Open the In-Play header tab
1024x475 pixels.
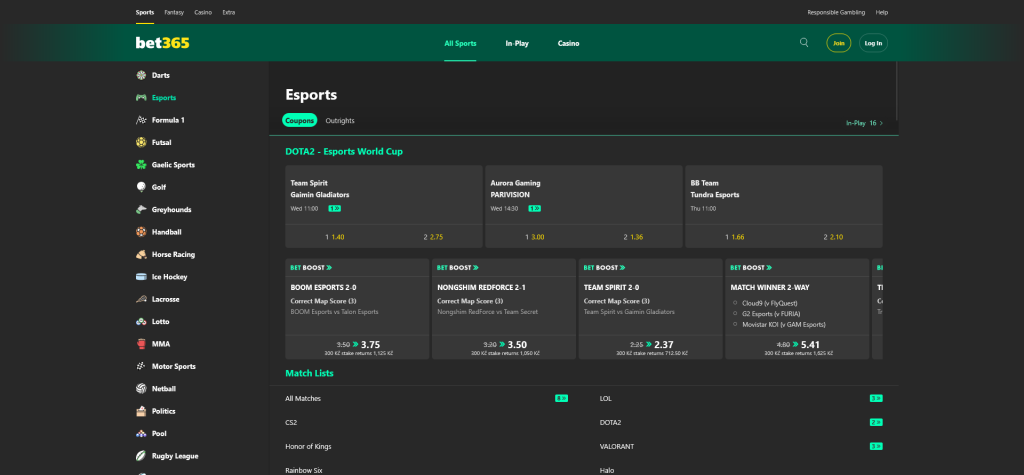click(x=517, y=44)
